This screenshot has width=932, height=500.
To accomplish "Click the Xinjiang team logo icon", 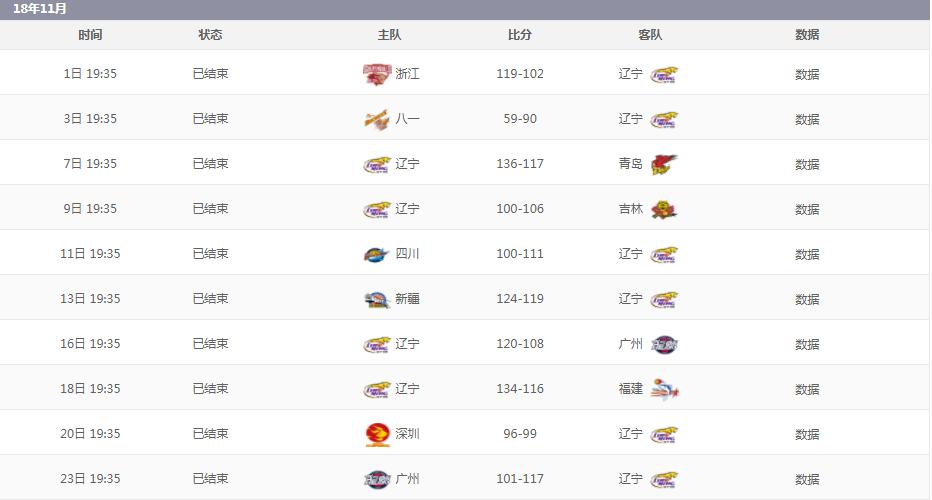I will (375, 299).
